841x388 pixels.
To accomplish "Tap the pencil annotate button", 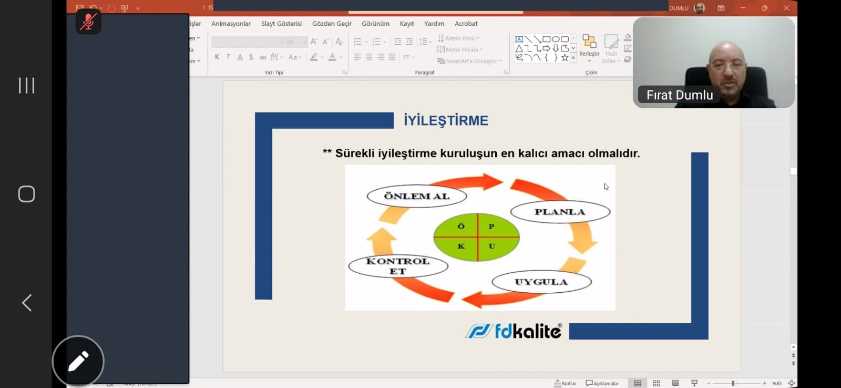I will point(78,362).
